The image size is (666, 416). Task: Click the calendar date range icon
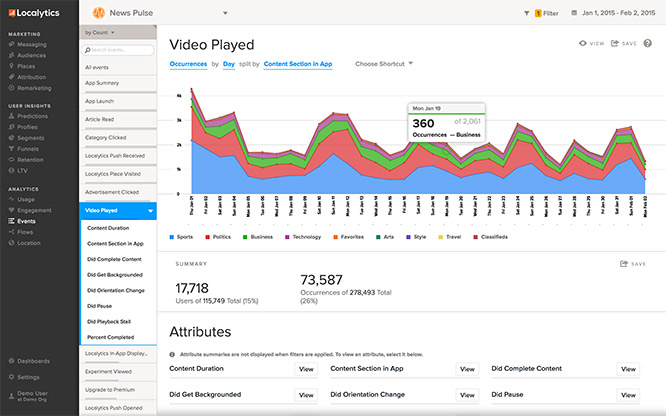573,13
